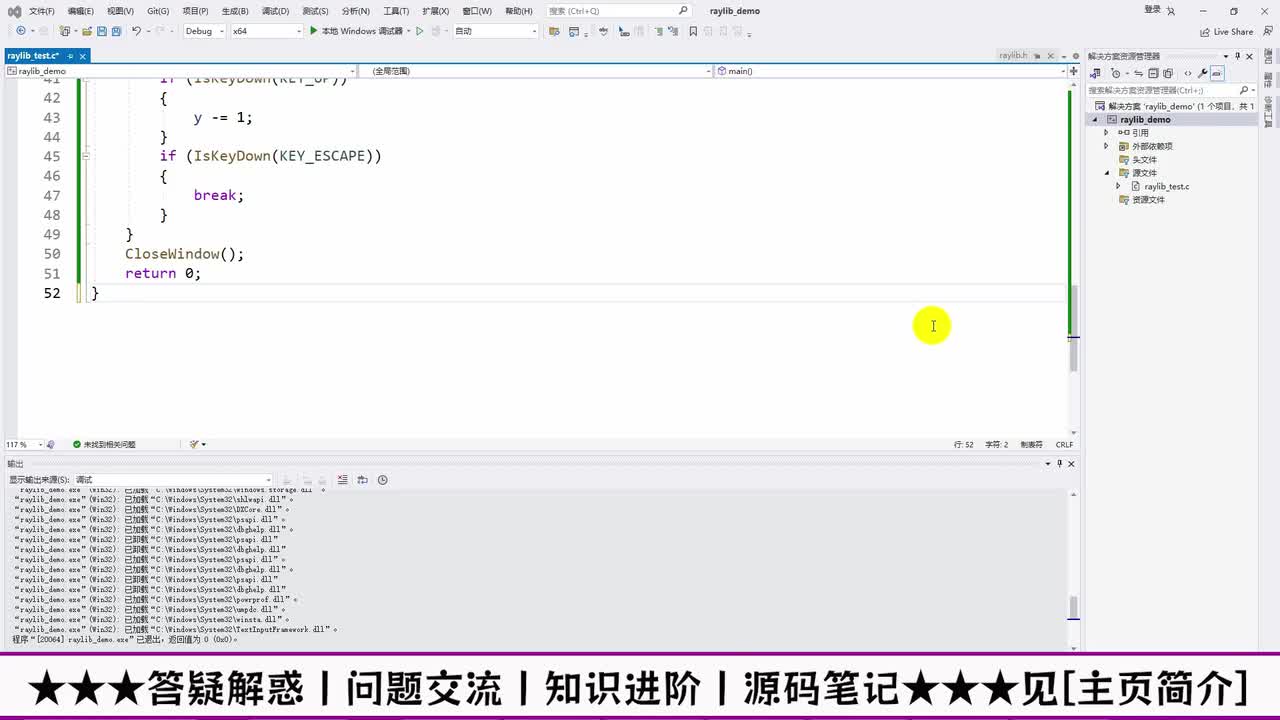
Task: Collapse IsKeyDown(KEY_ESCAPE) code block on line 45
Action: [85, 156]
